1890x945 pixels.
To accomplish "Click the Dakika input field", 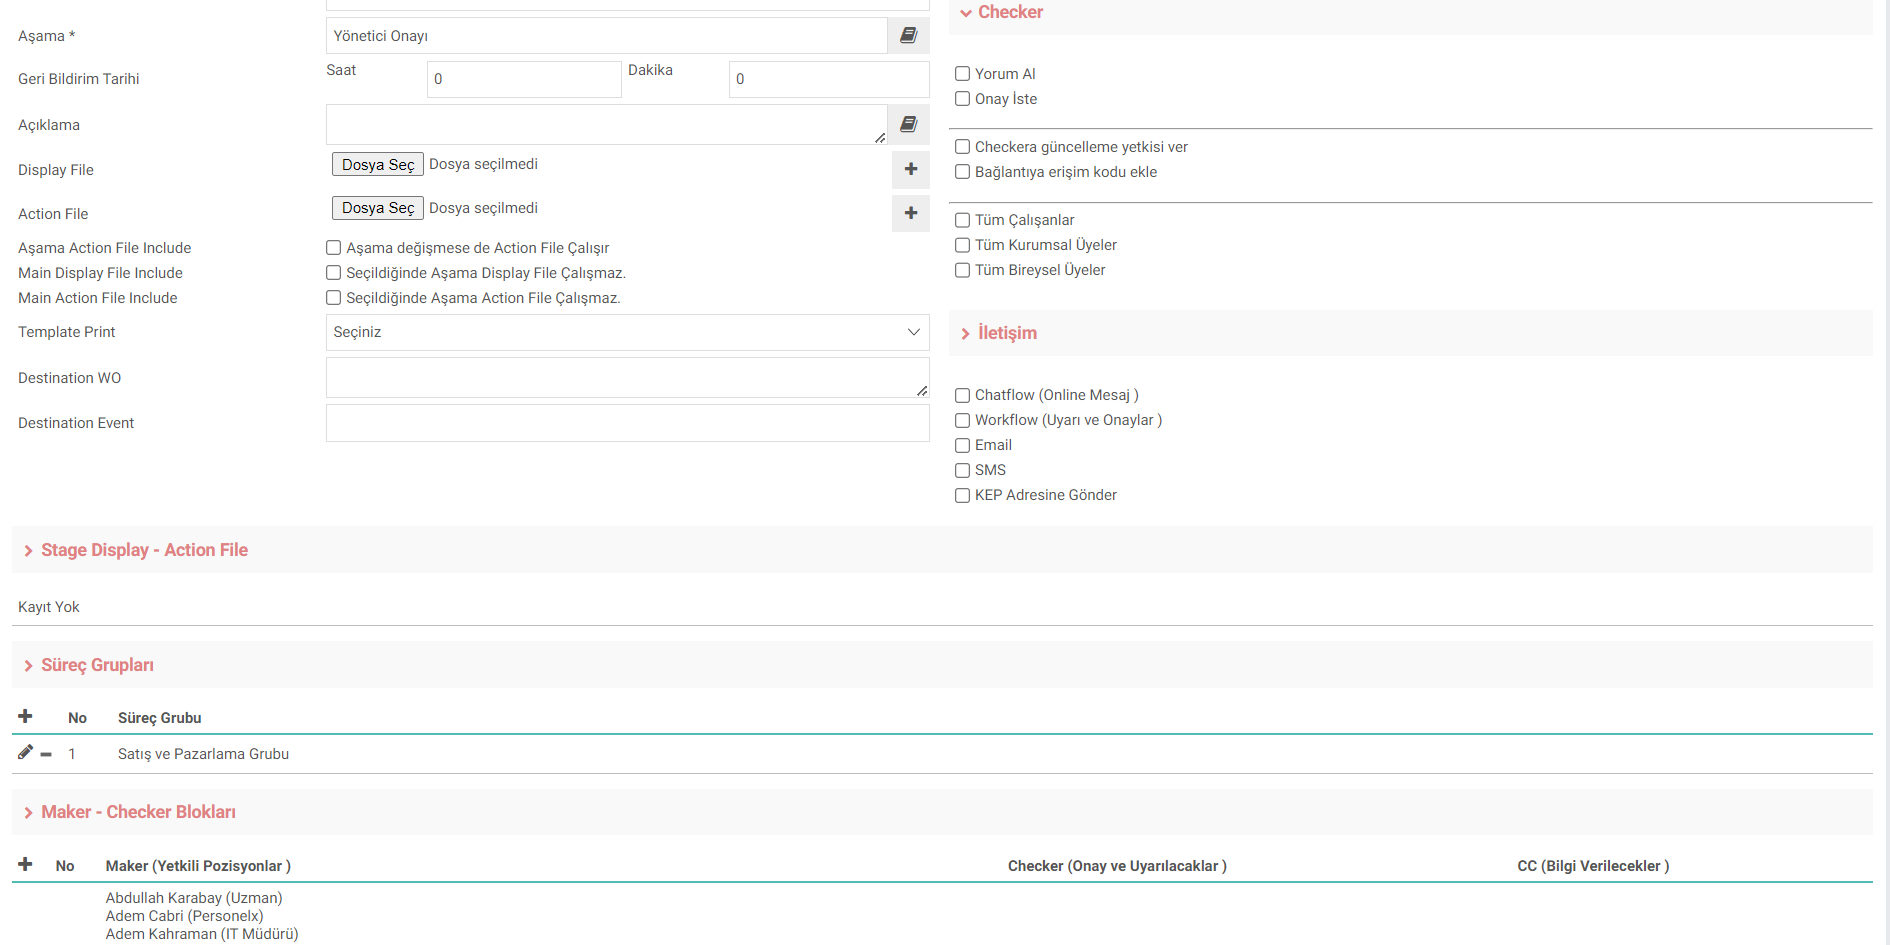I will [829, 79].
